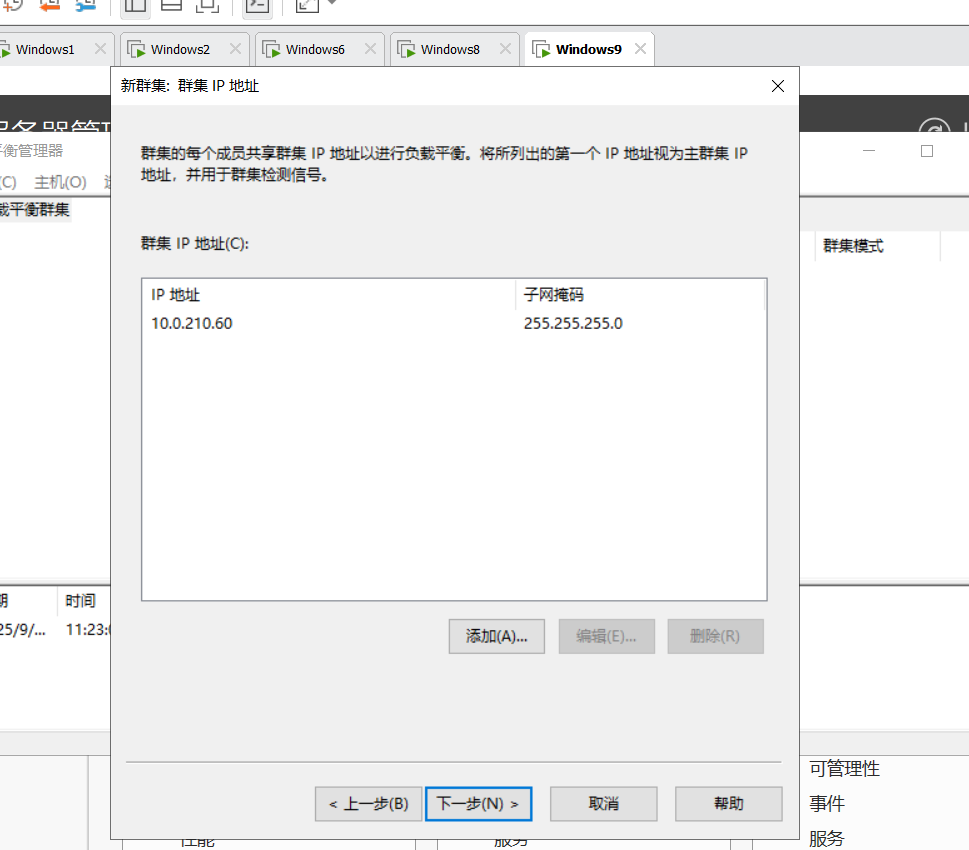
Task: Open the 主机(O) menu
Action: (60, 182)
